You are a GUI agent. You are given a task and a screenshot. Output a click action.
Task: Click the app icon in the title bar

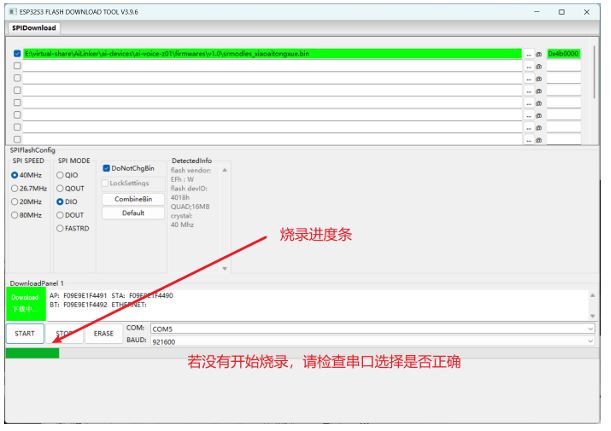click(13, 12)
